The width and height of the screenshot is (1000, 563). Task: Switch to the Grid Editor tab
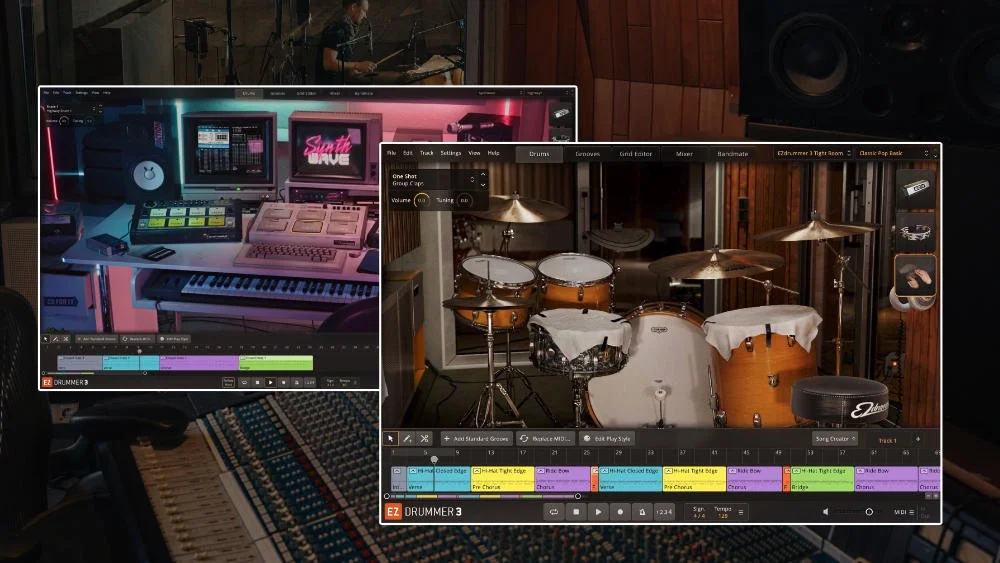point(635,154)
